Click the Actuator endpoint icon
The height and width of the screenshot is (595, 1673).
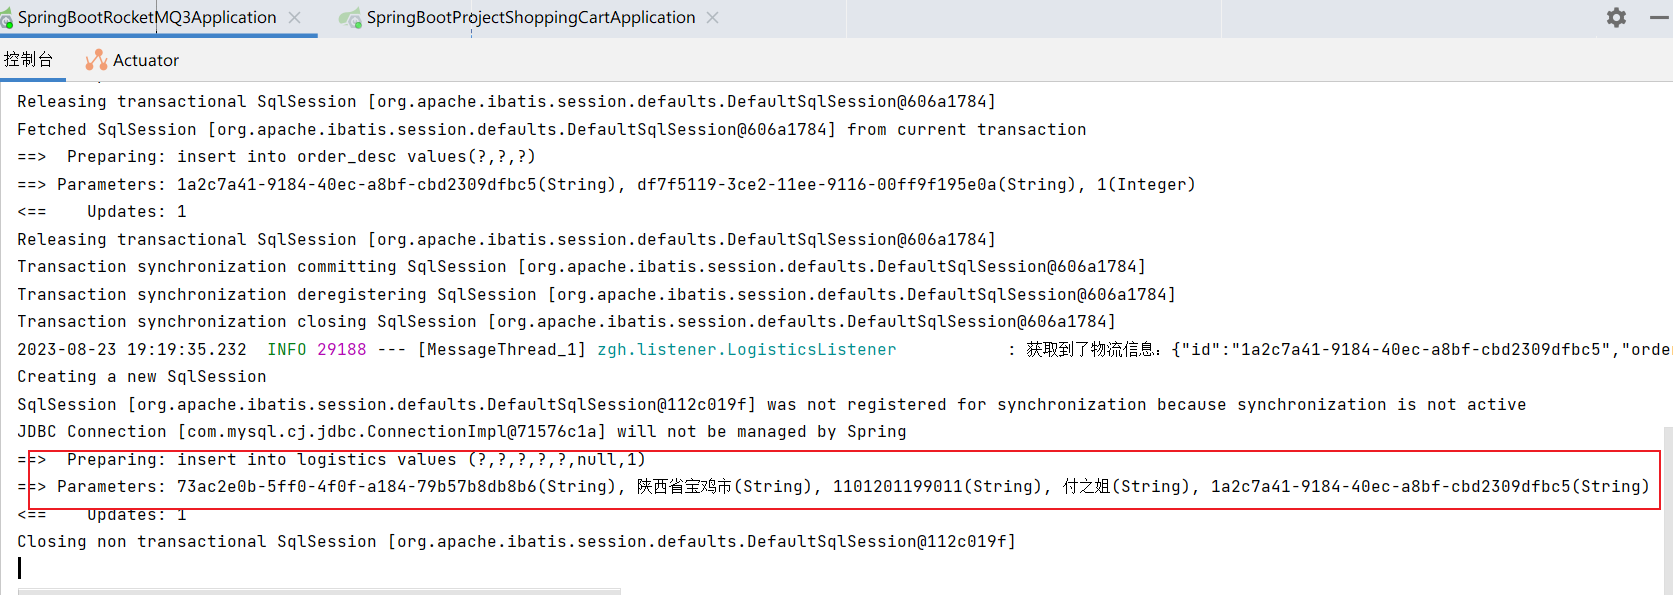(x=96, y=60)
